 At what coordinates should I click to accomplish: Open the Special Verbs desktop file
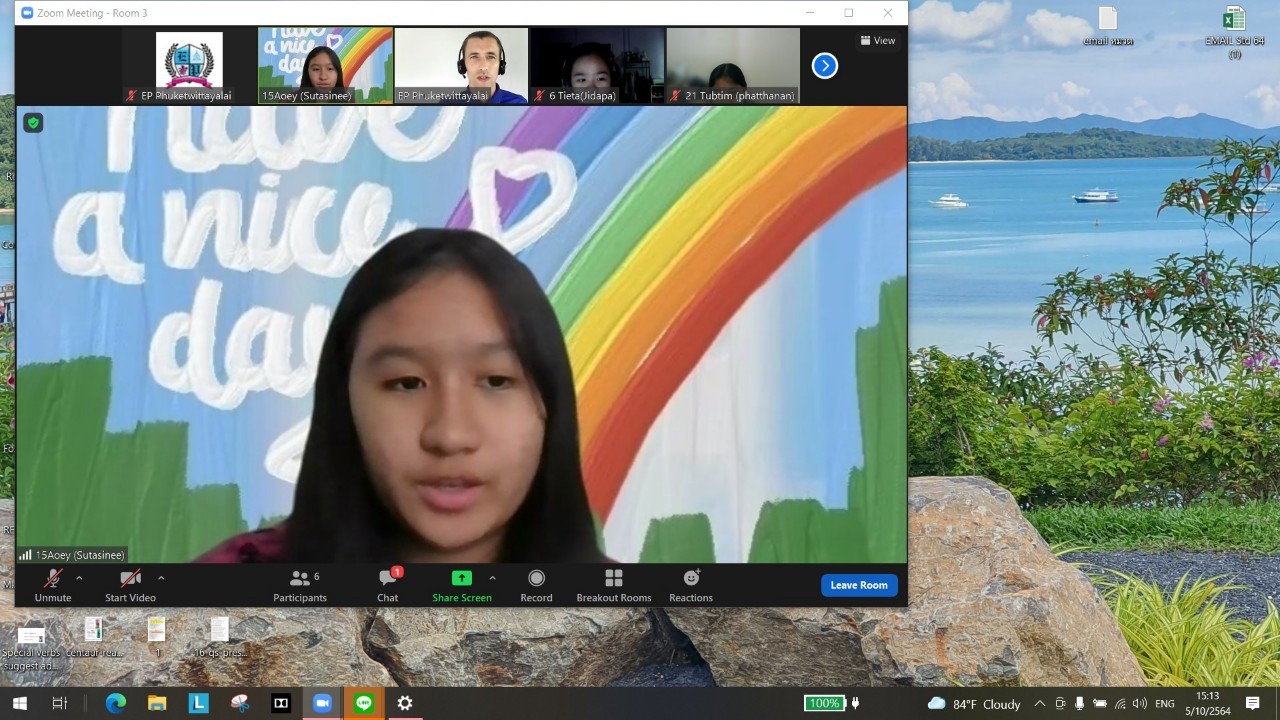(31, 648)
